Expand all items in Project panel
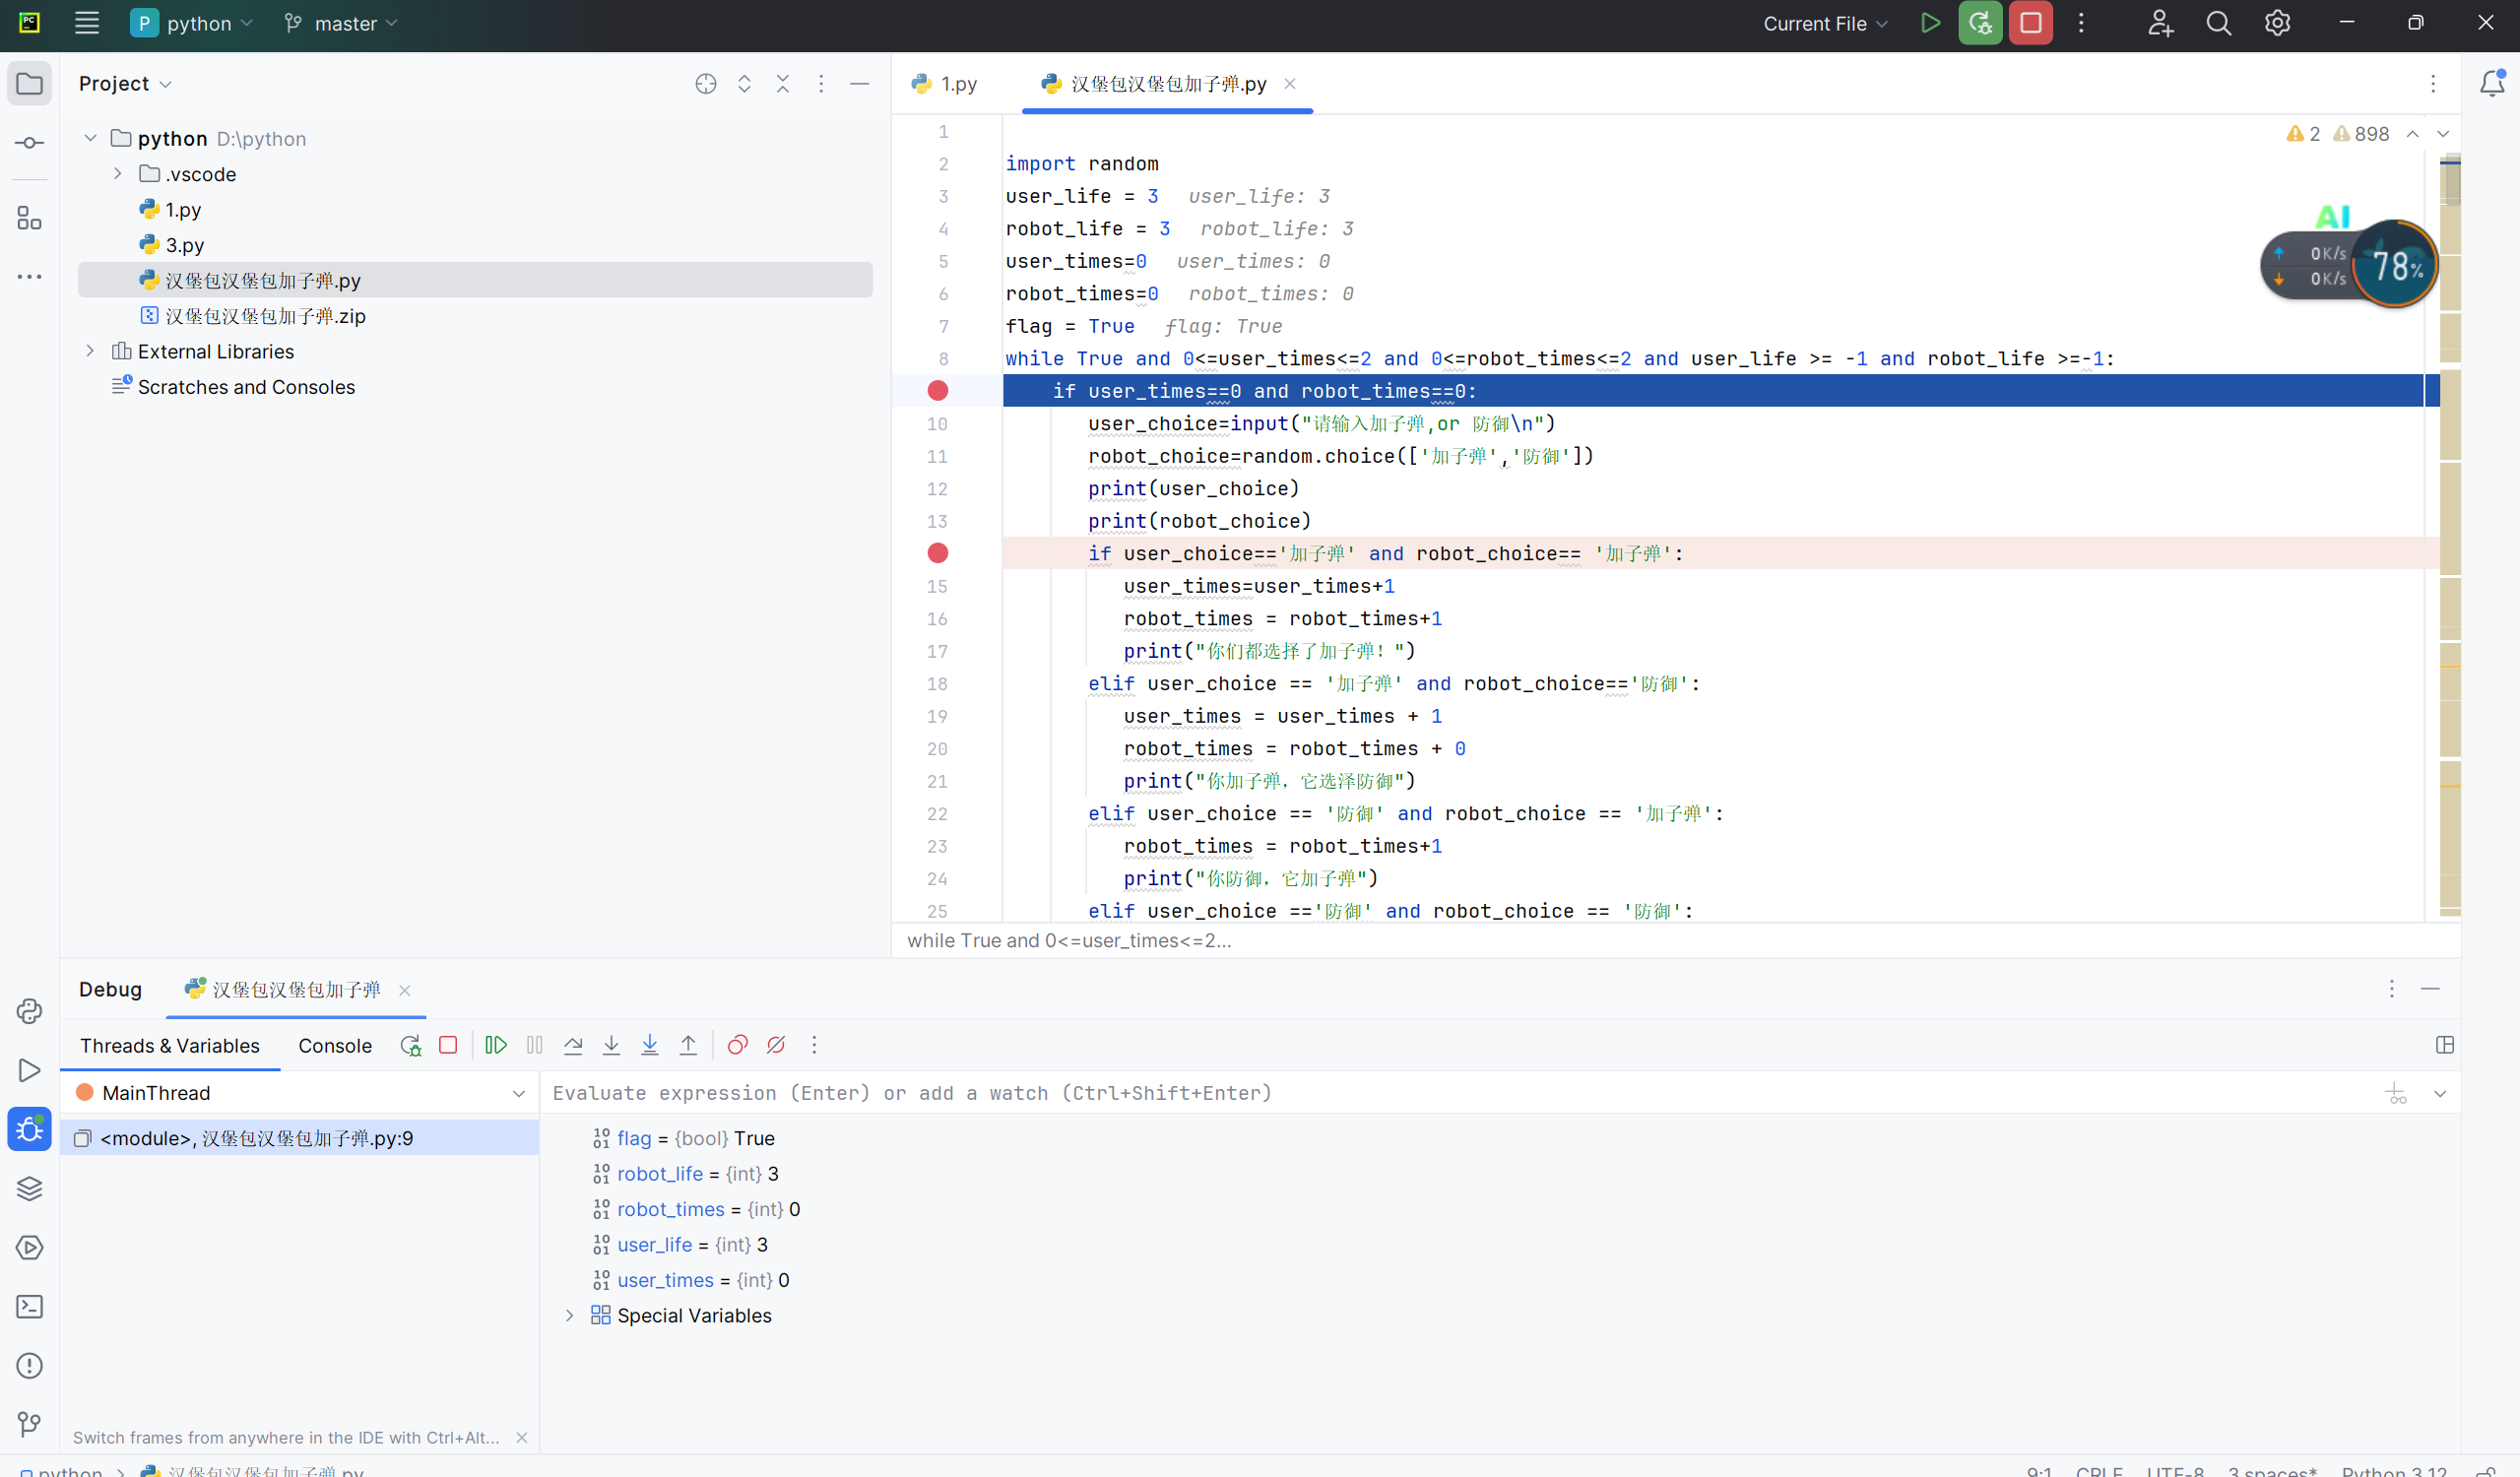The width and height of the screenshot is (2520, 1477). click(x=744, y=84)
